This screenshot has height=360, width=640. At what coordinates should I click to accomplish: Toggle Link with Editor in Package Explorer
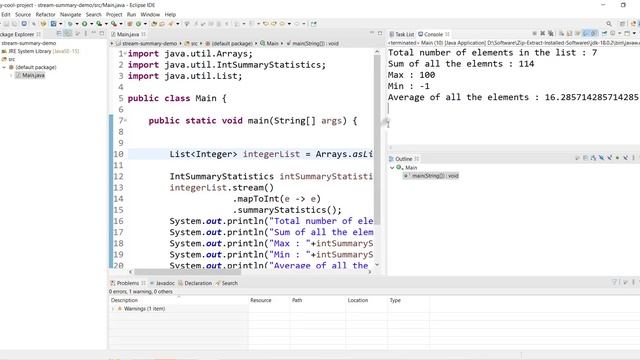pyautogui.click(x=68, y=34)
